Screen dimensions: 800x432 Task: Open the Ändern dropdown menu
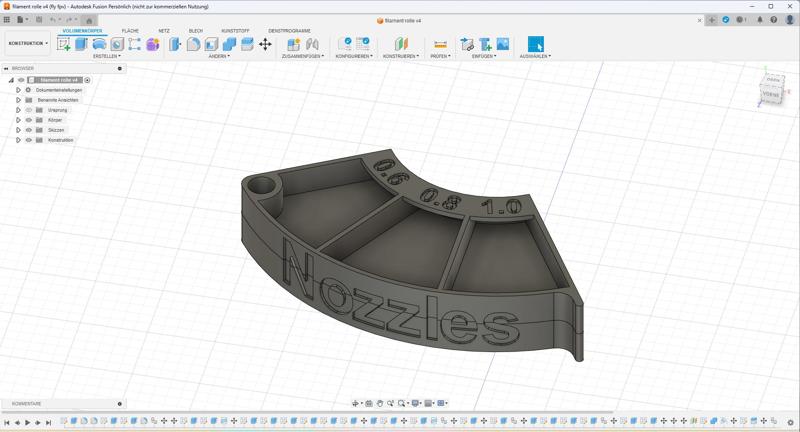(219, 56)
